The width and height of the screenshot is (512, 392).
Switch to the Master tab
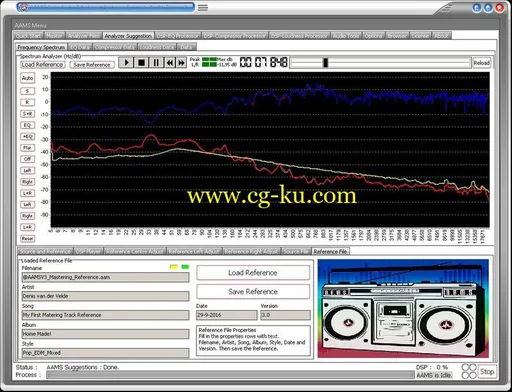54,36
